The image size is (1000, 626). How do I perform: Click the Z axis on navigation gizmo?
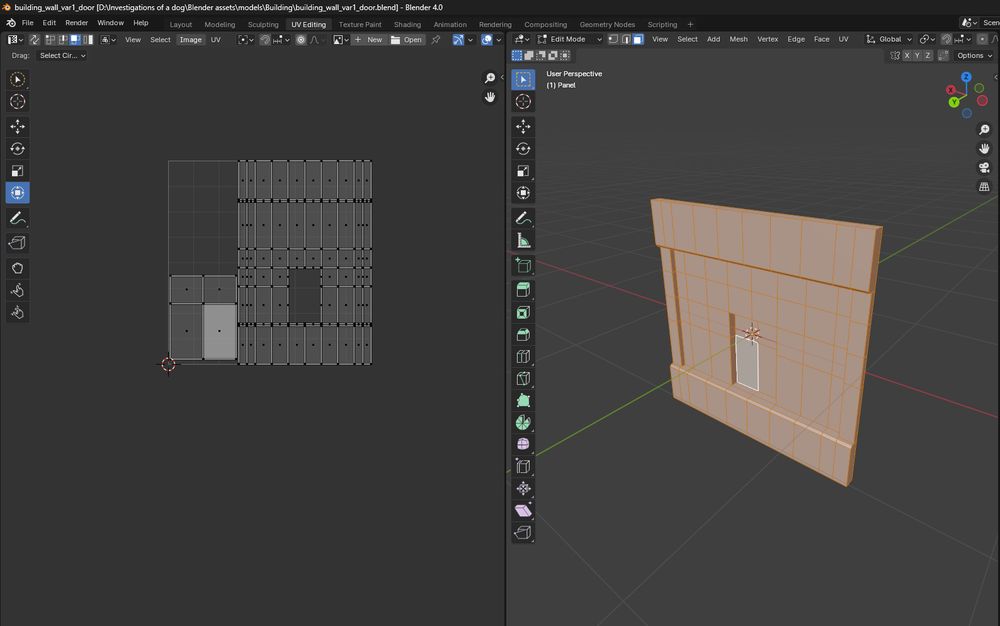click(x=966, y=76)
